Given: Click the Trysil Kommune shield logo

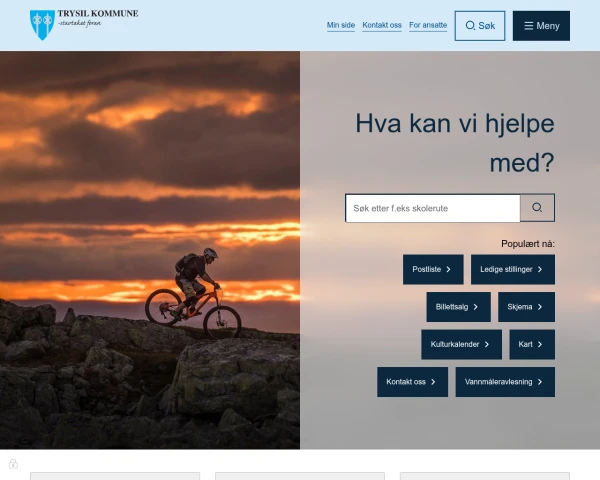Looking at the screenshot, I should (x=42, y=24).
